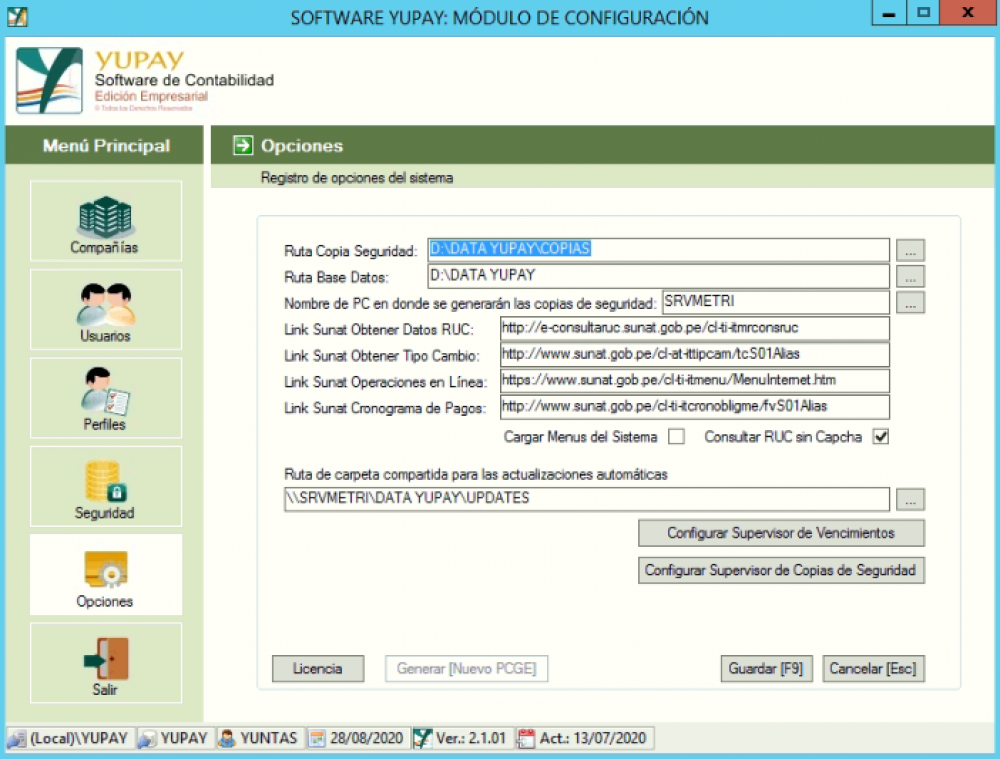This screenshot has width=1000, height=759.
Task: Click the Salir label in the sidebar
Action: coord(105,689)
